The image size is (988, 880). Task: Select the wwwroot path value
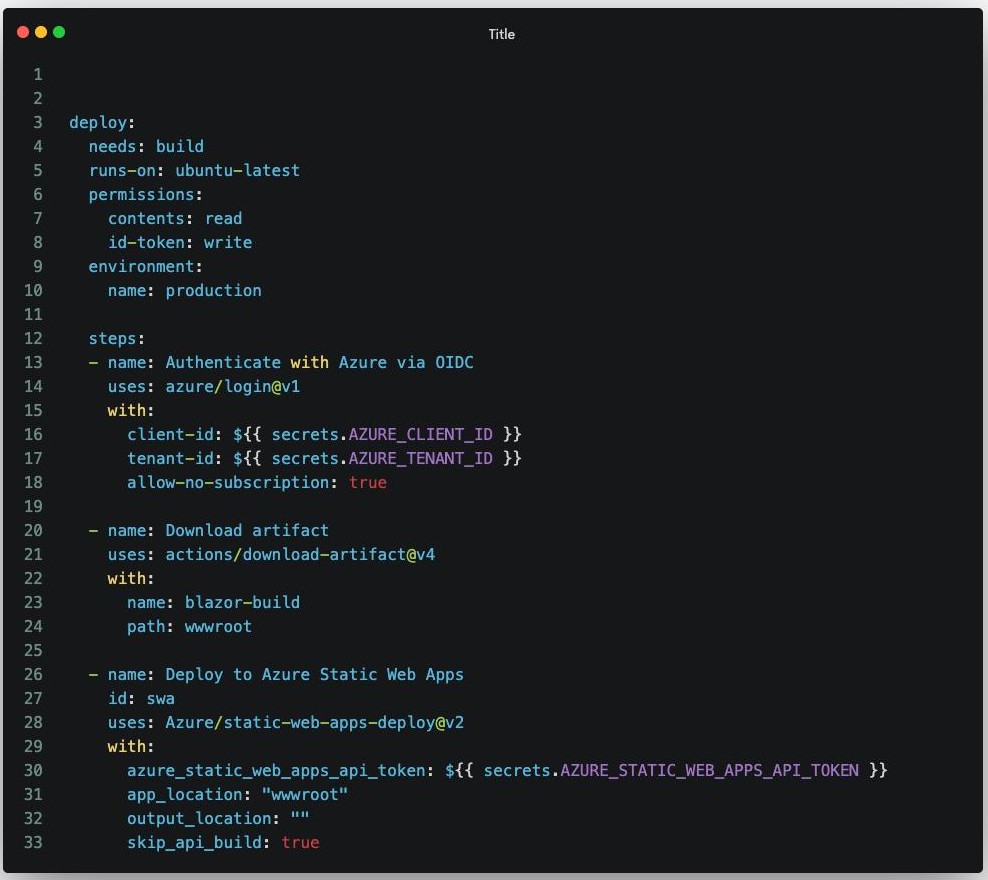click(x=218, y=626)
